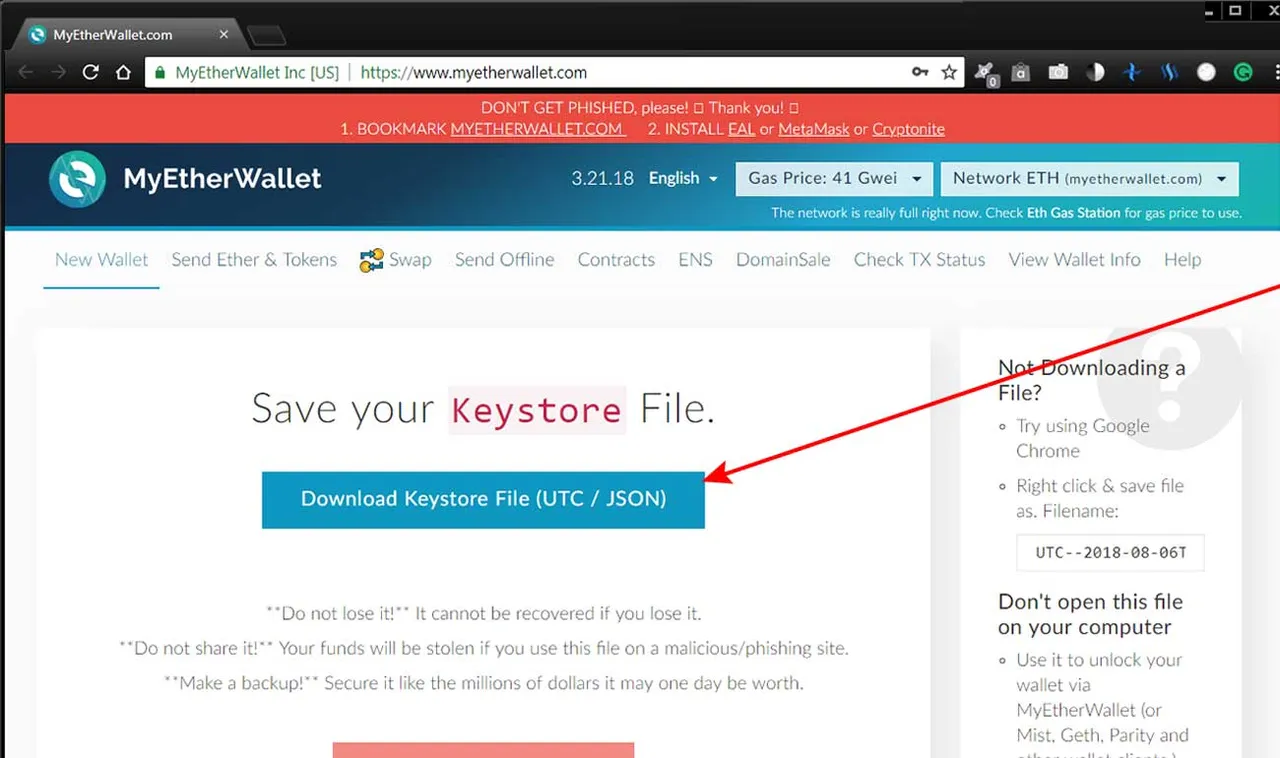The height and width of the screenshot is (758, 1280).
Task: Go to the browser home page
Action: pos(123,72)
